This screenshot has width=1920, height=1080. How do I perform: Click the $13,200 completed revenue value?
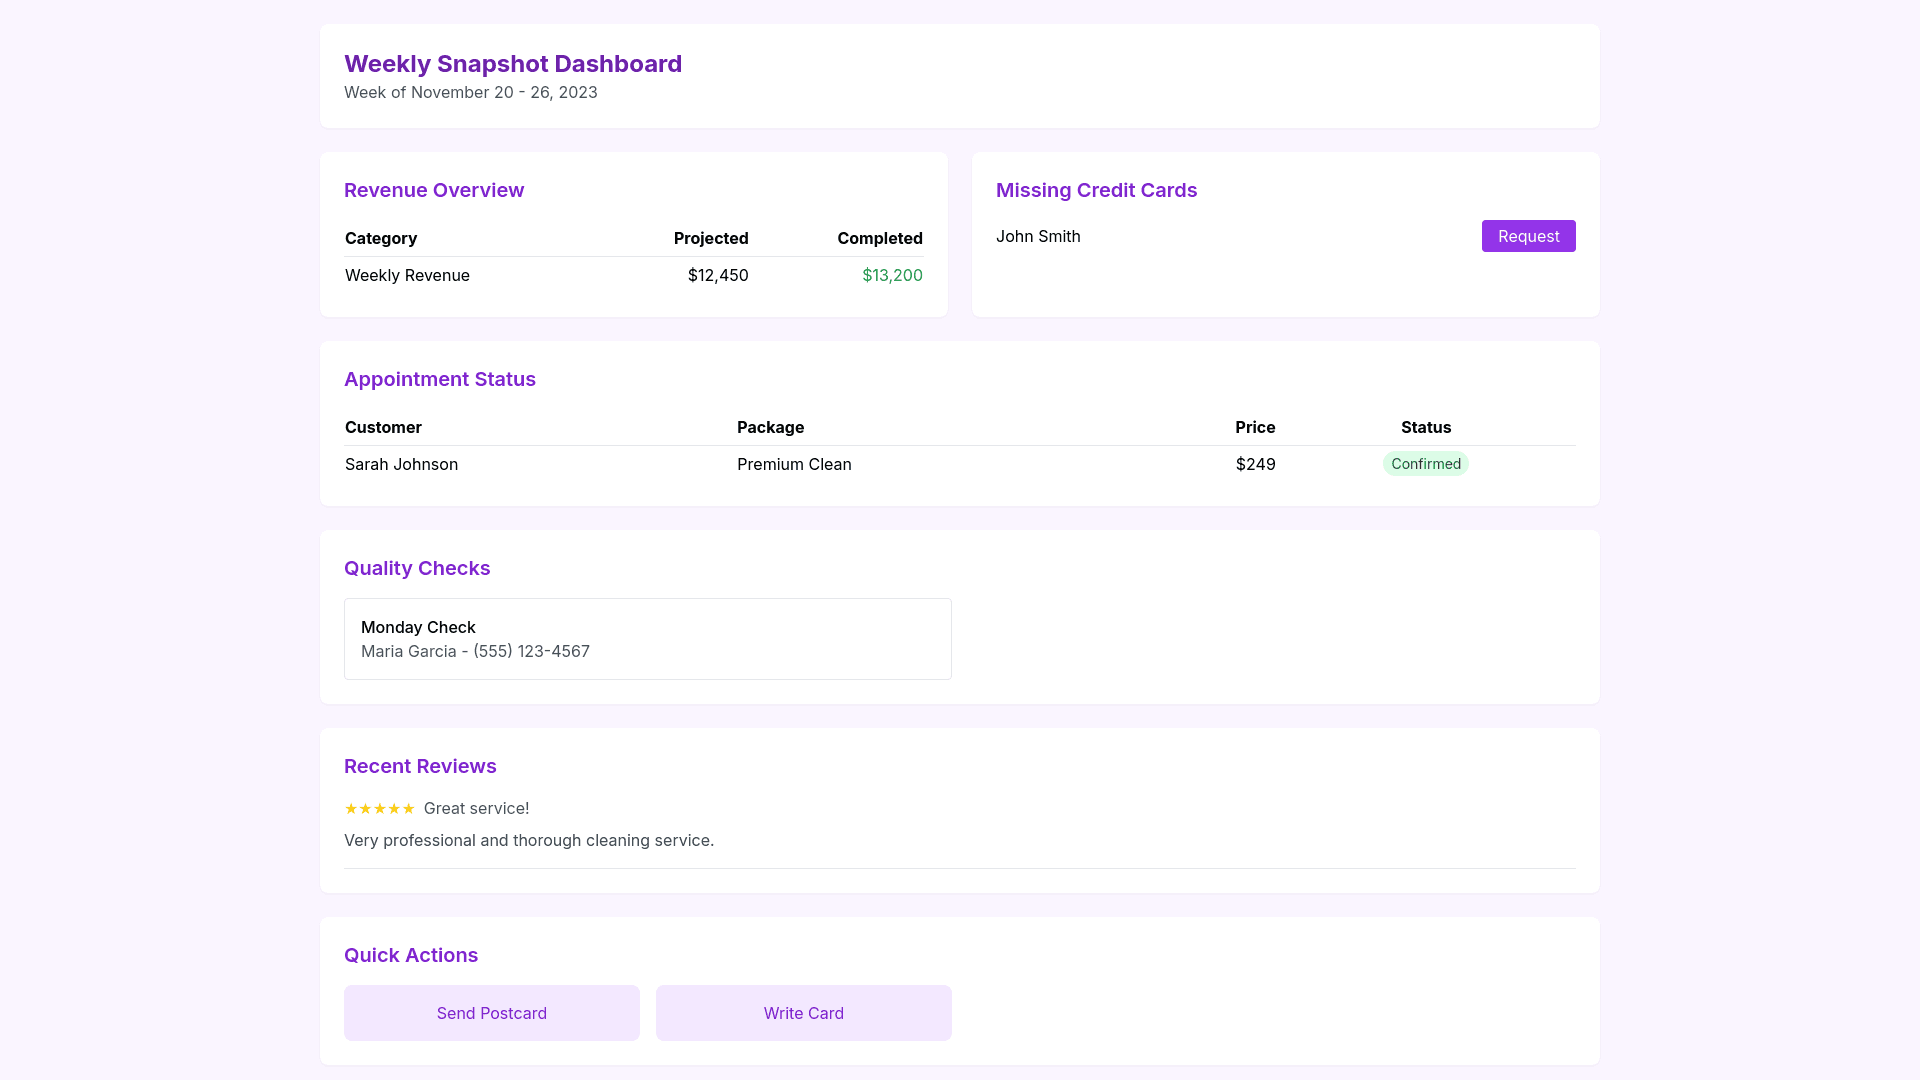pos(892,275)
